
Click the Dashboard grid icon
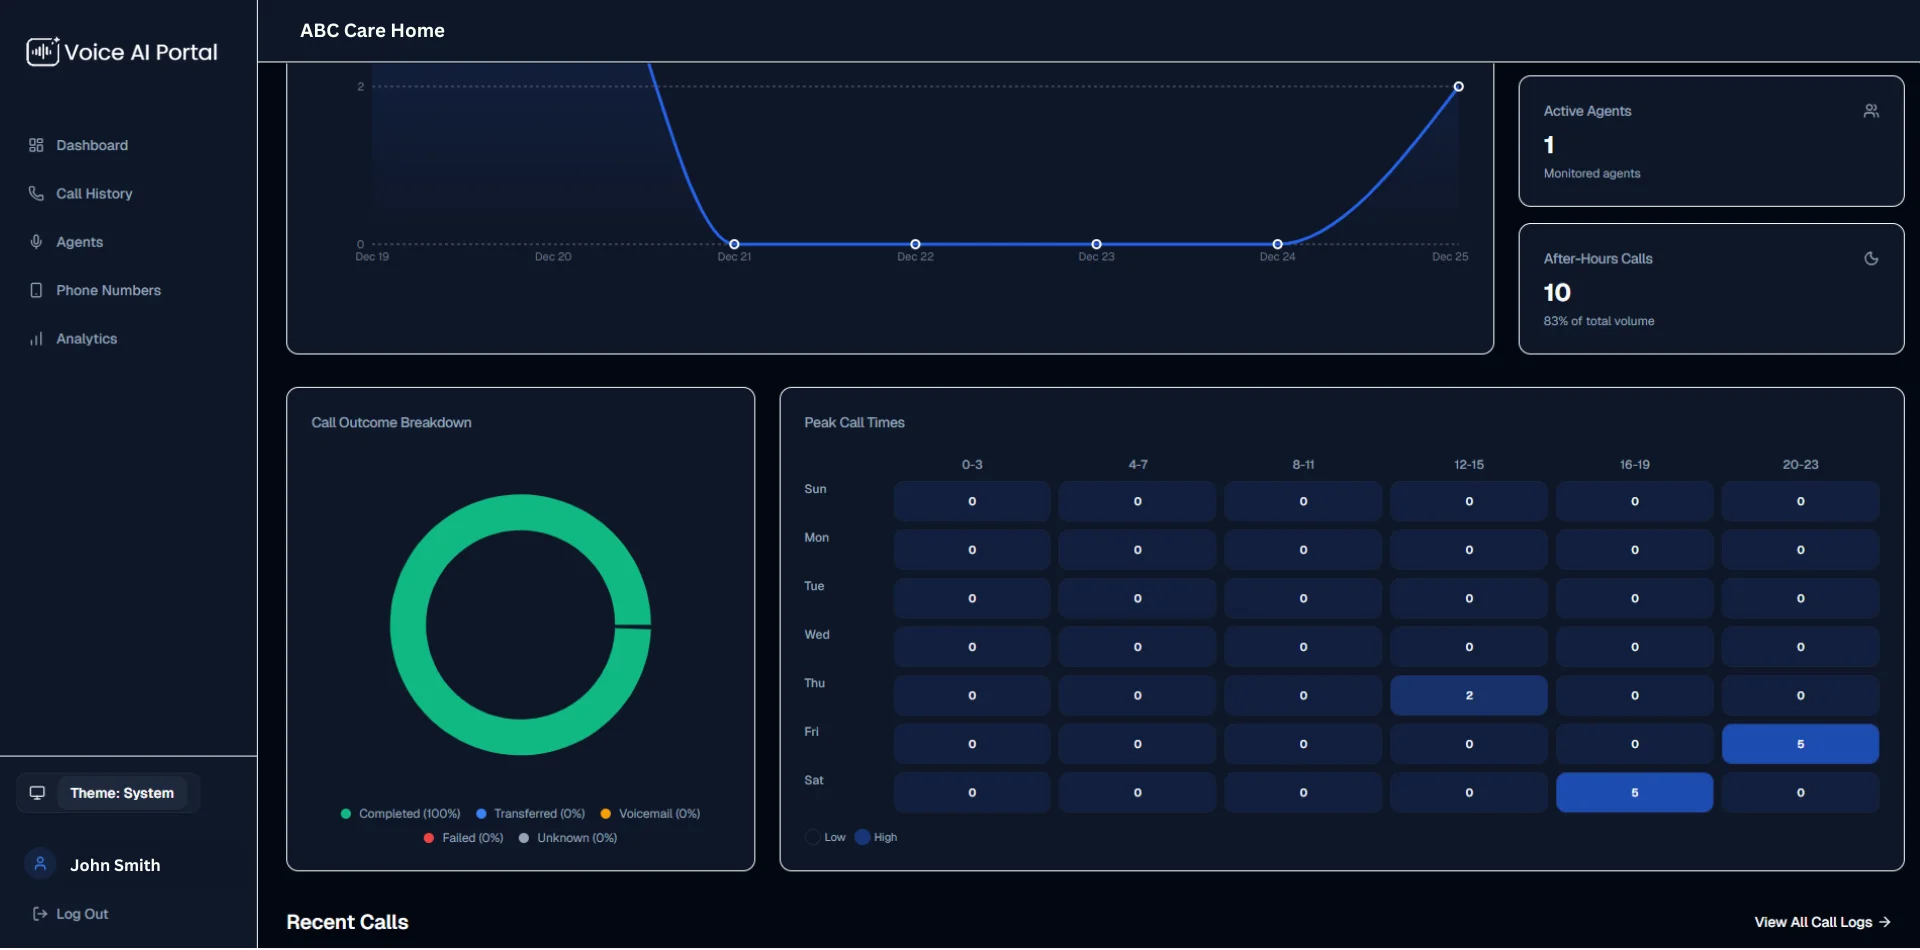36,145
